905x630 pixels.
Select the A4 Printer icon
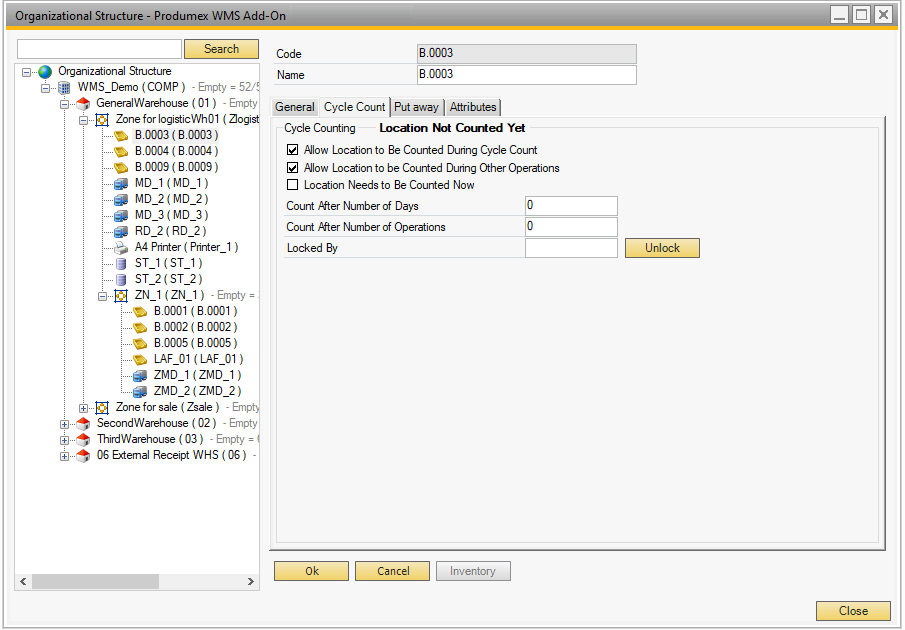(x=121, y=247)
